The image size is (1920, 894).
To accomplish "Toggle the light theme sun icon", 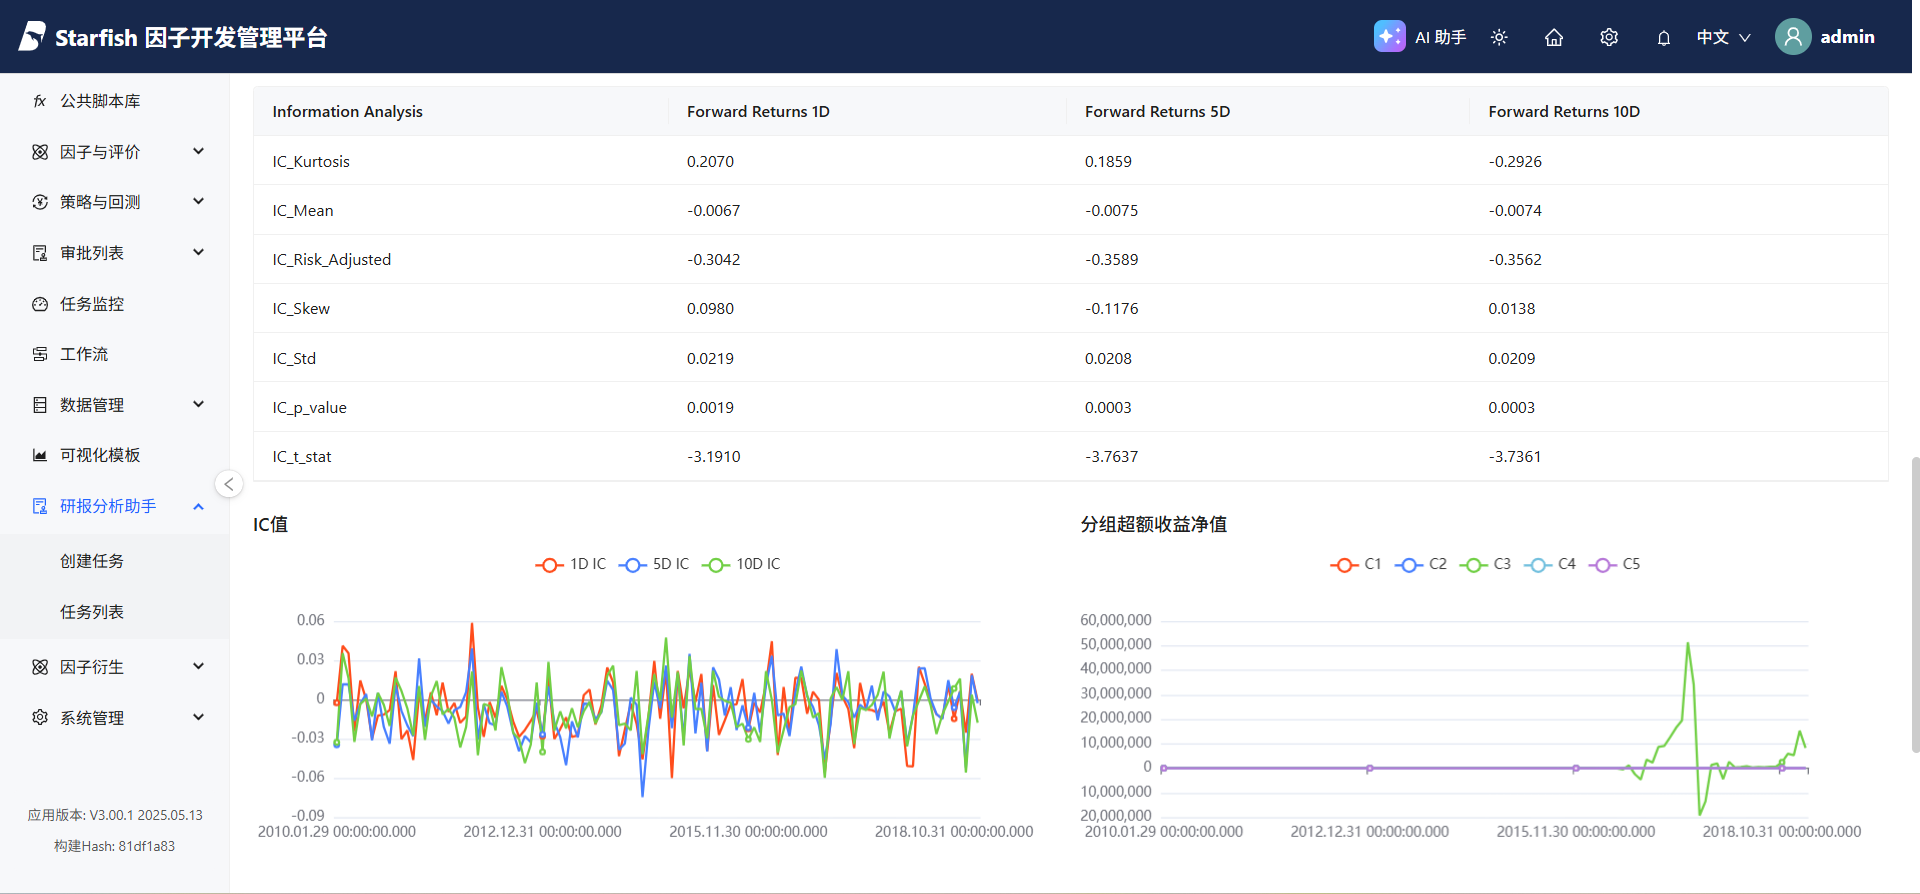I will [1499, 37].
